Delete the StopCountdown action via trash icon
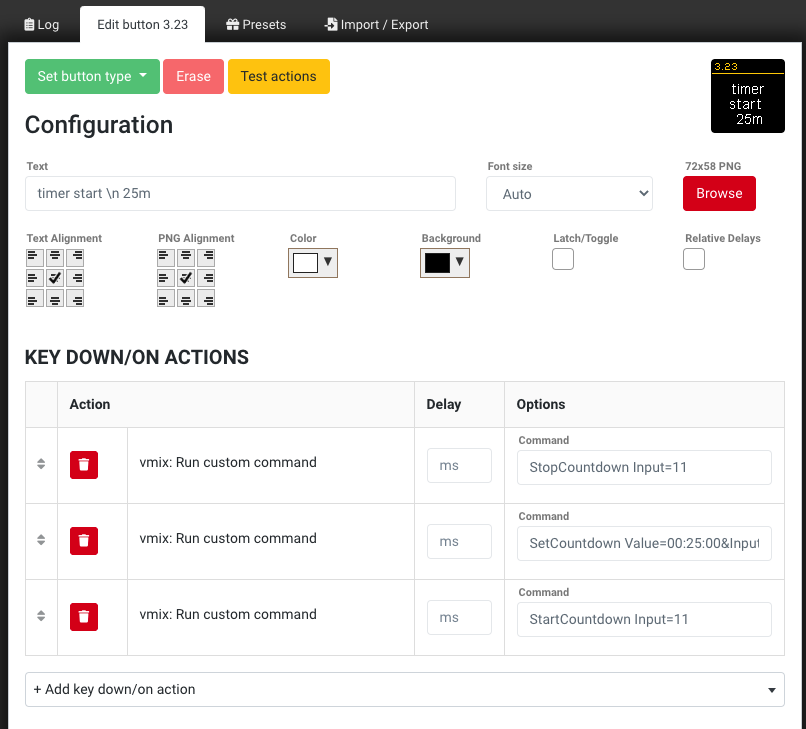The height and width of the screenshot is (729, 806). tap(84, 465)
